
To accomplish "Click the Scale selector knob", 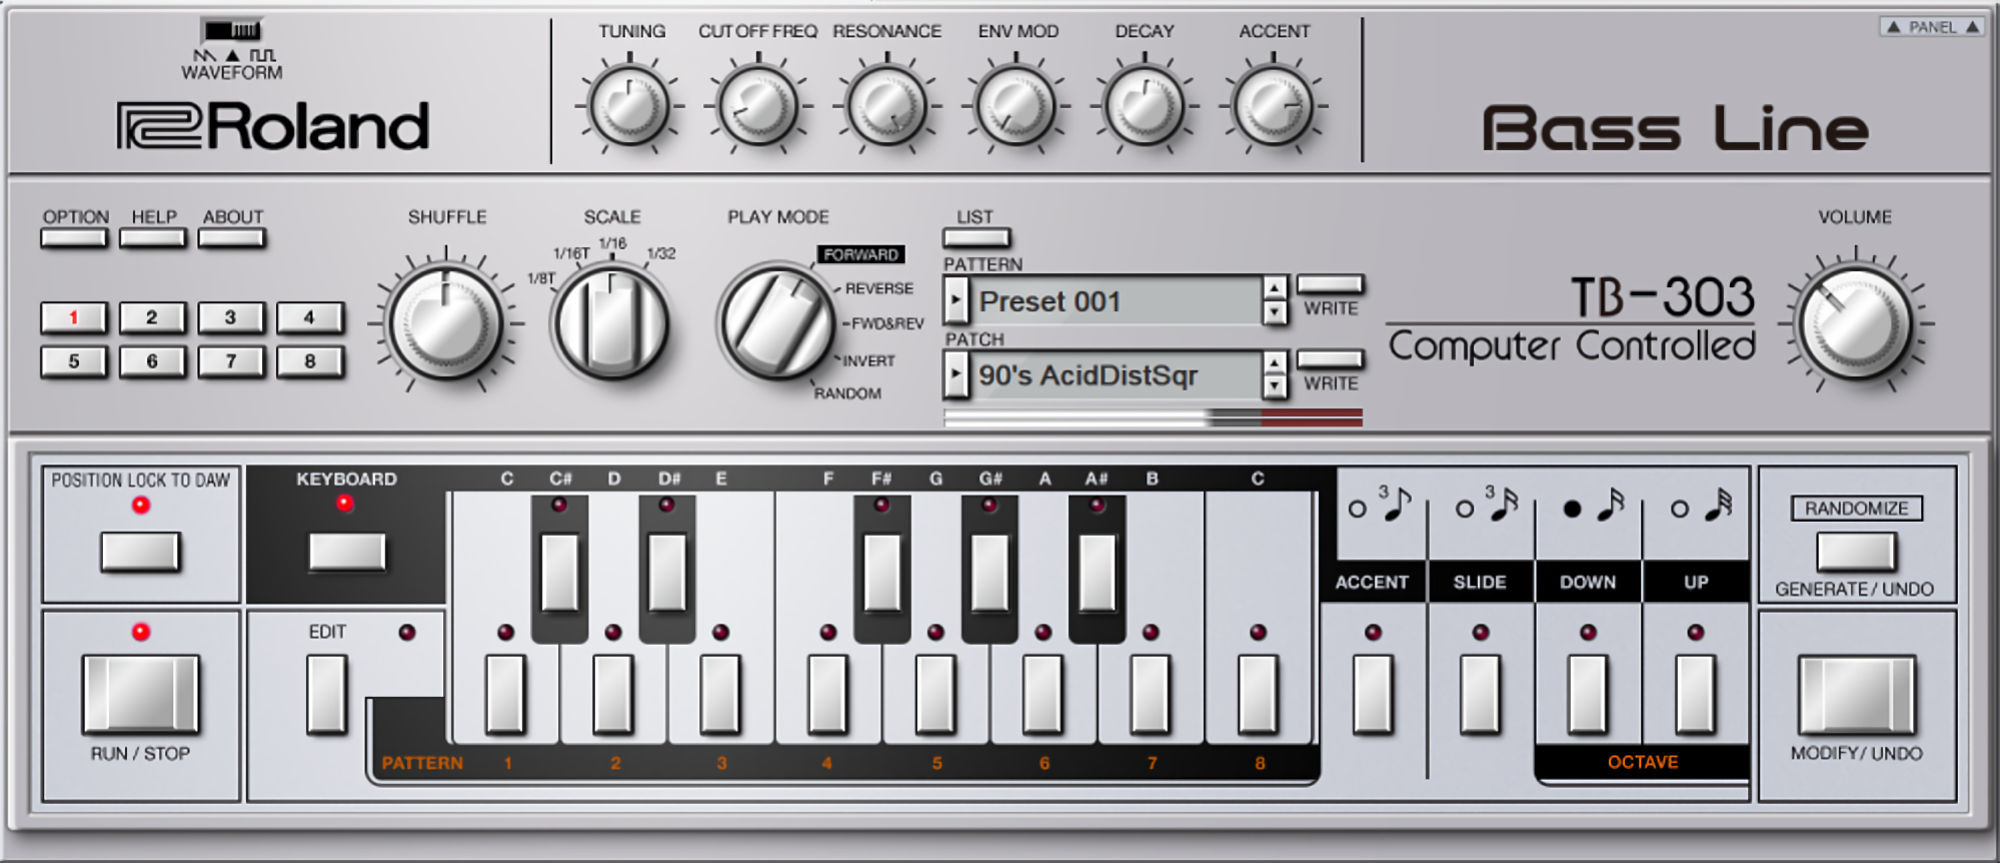I will [611, 323].
